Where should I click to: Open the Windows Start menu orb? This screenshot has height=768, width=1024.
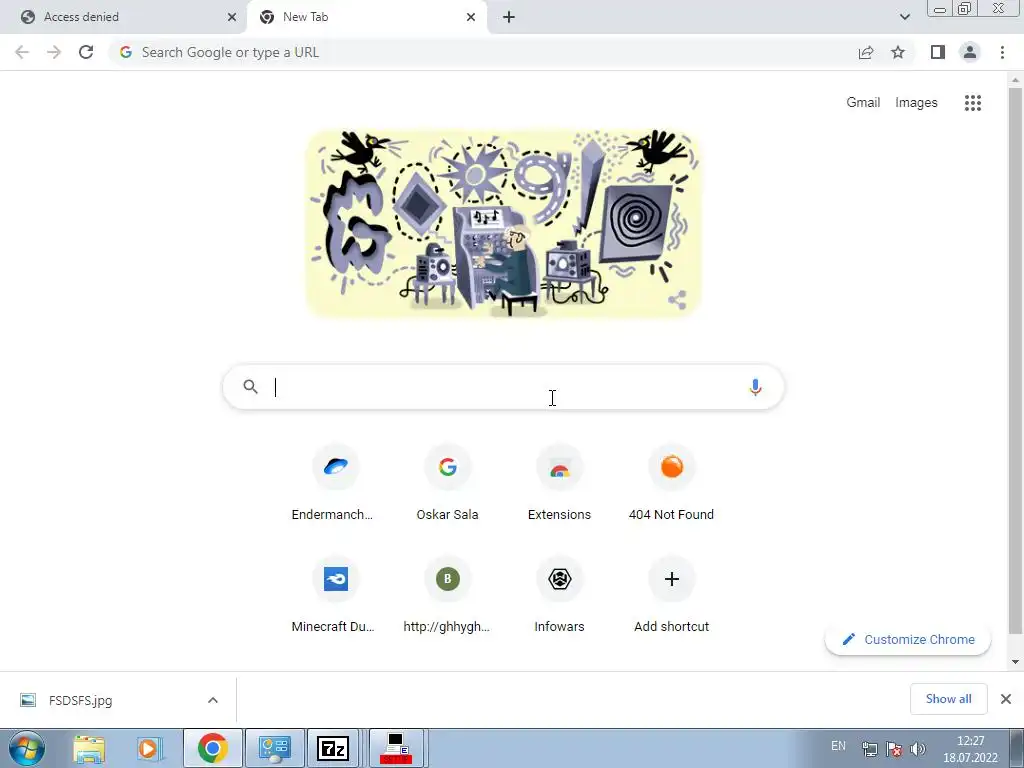point(26,748)
